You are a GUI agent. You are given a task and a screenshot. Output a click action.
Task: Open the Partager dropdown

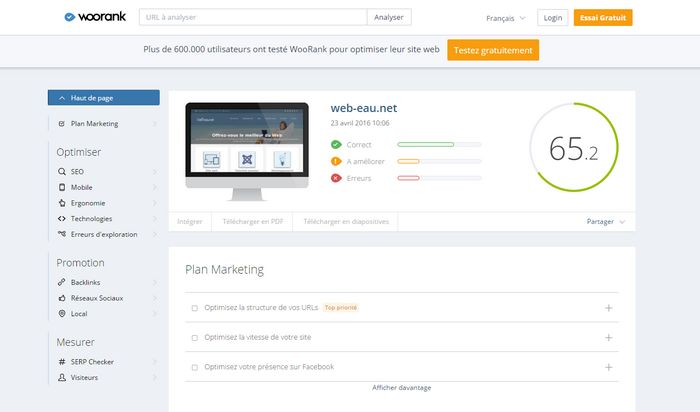[x=605, y=221]
